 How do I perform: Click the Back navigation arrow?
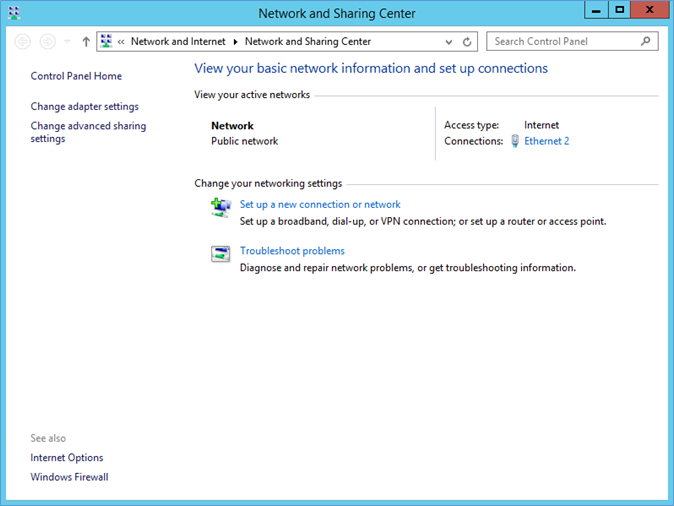click(x=22, y=42)
